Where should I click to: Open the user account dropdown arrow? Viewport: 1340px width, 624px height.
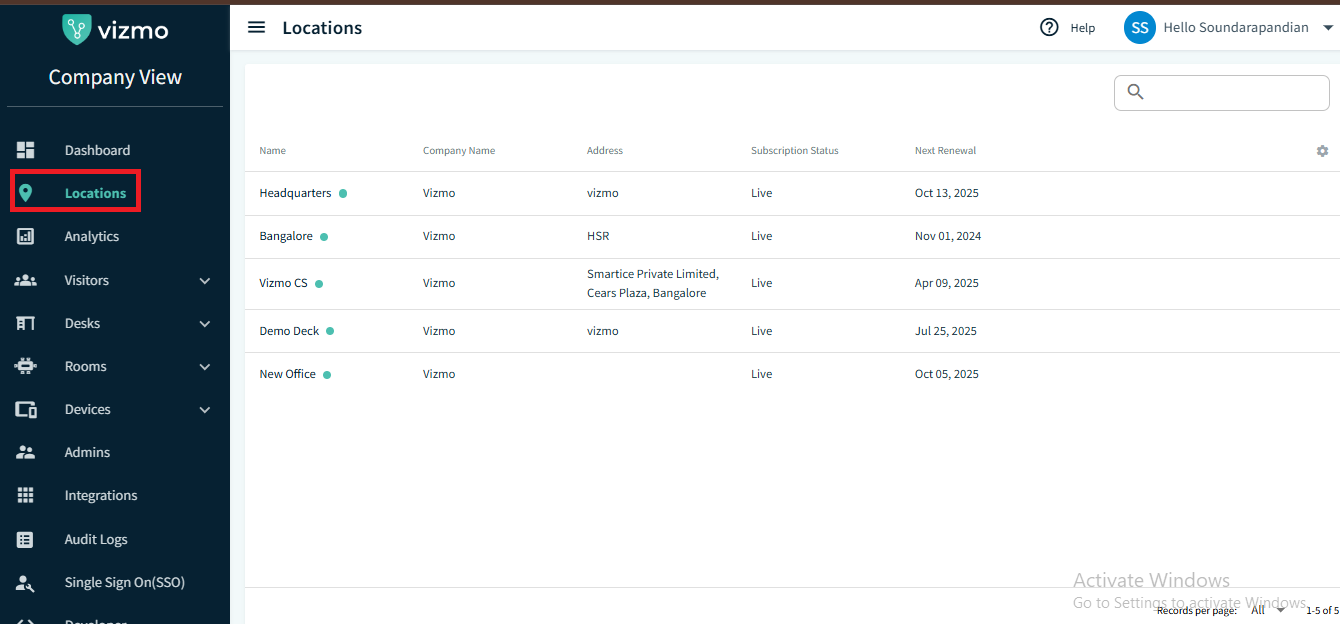tap(1328, 28)
